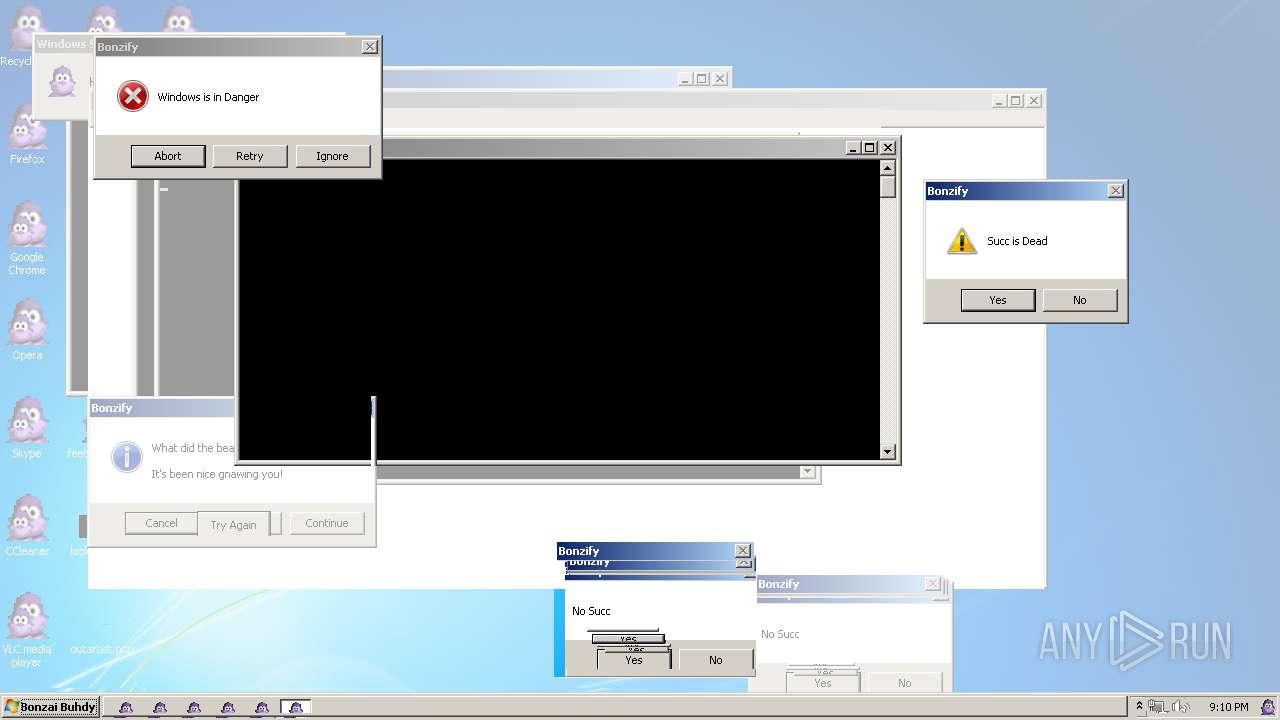Click No in the front No Succ dialog
1280x720 pixels.
[716, 660]
